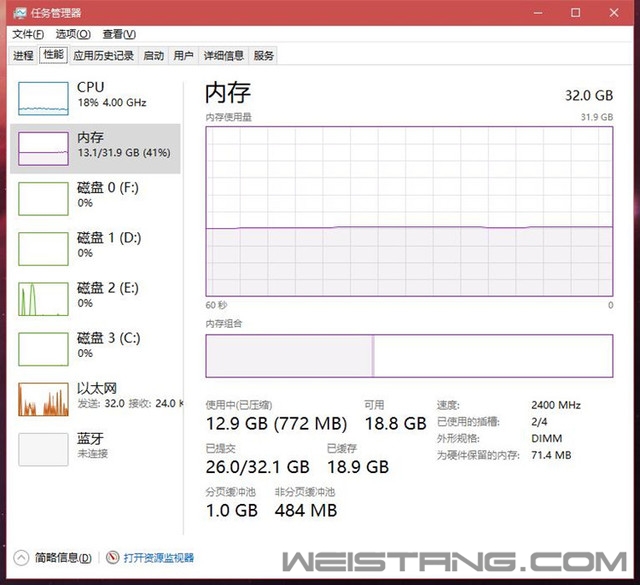640x585 pixels.
Task: Click the 26.0/32.1 GB committed value
Action: (258, 467)
